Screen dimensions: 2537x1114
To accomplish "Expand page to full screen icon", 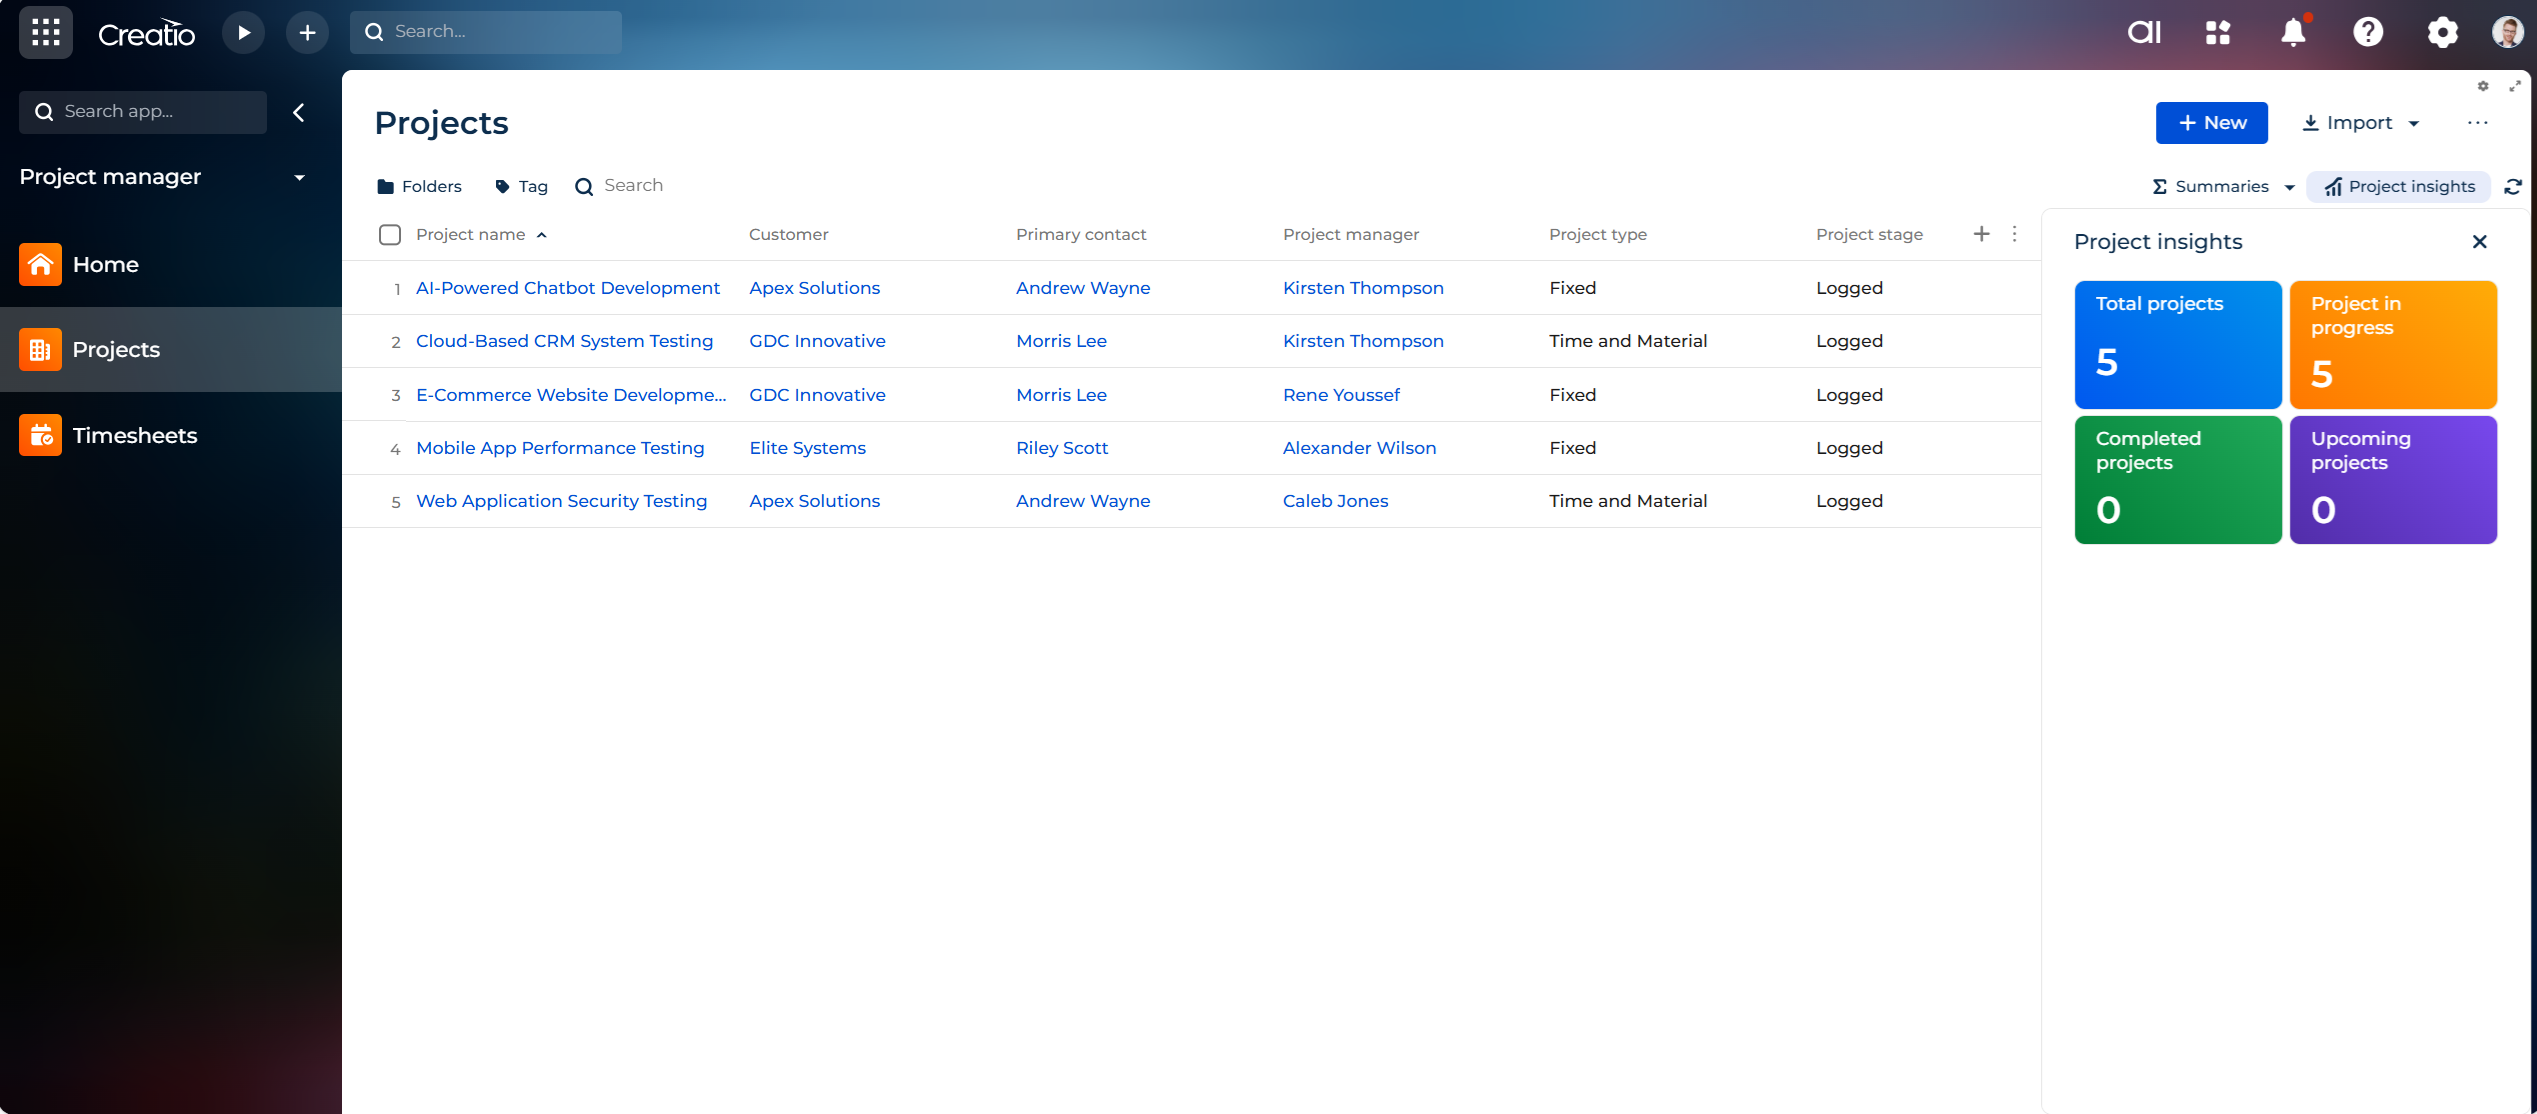I will pos(2514,86).
